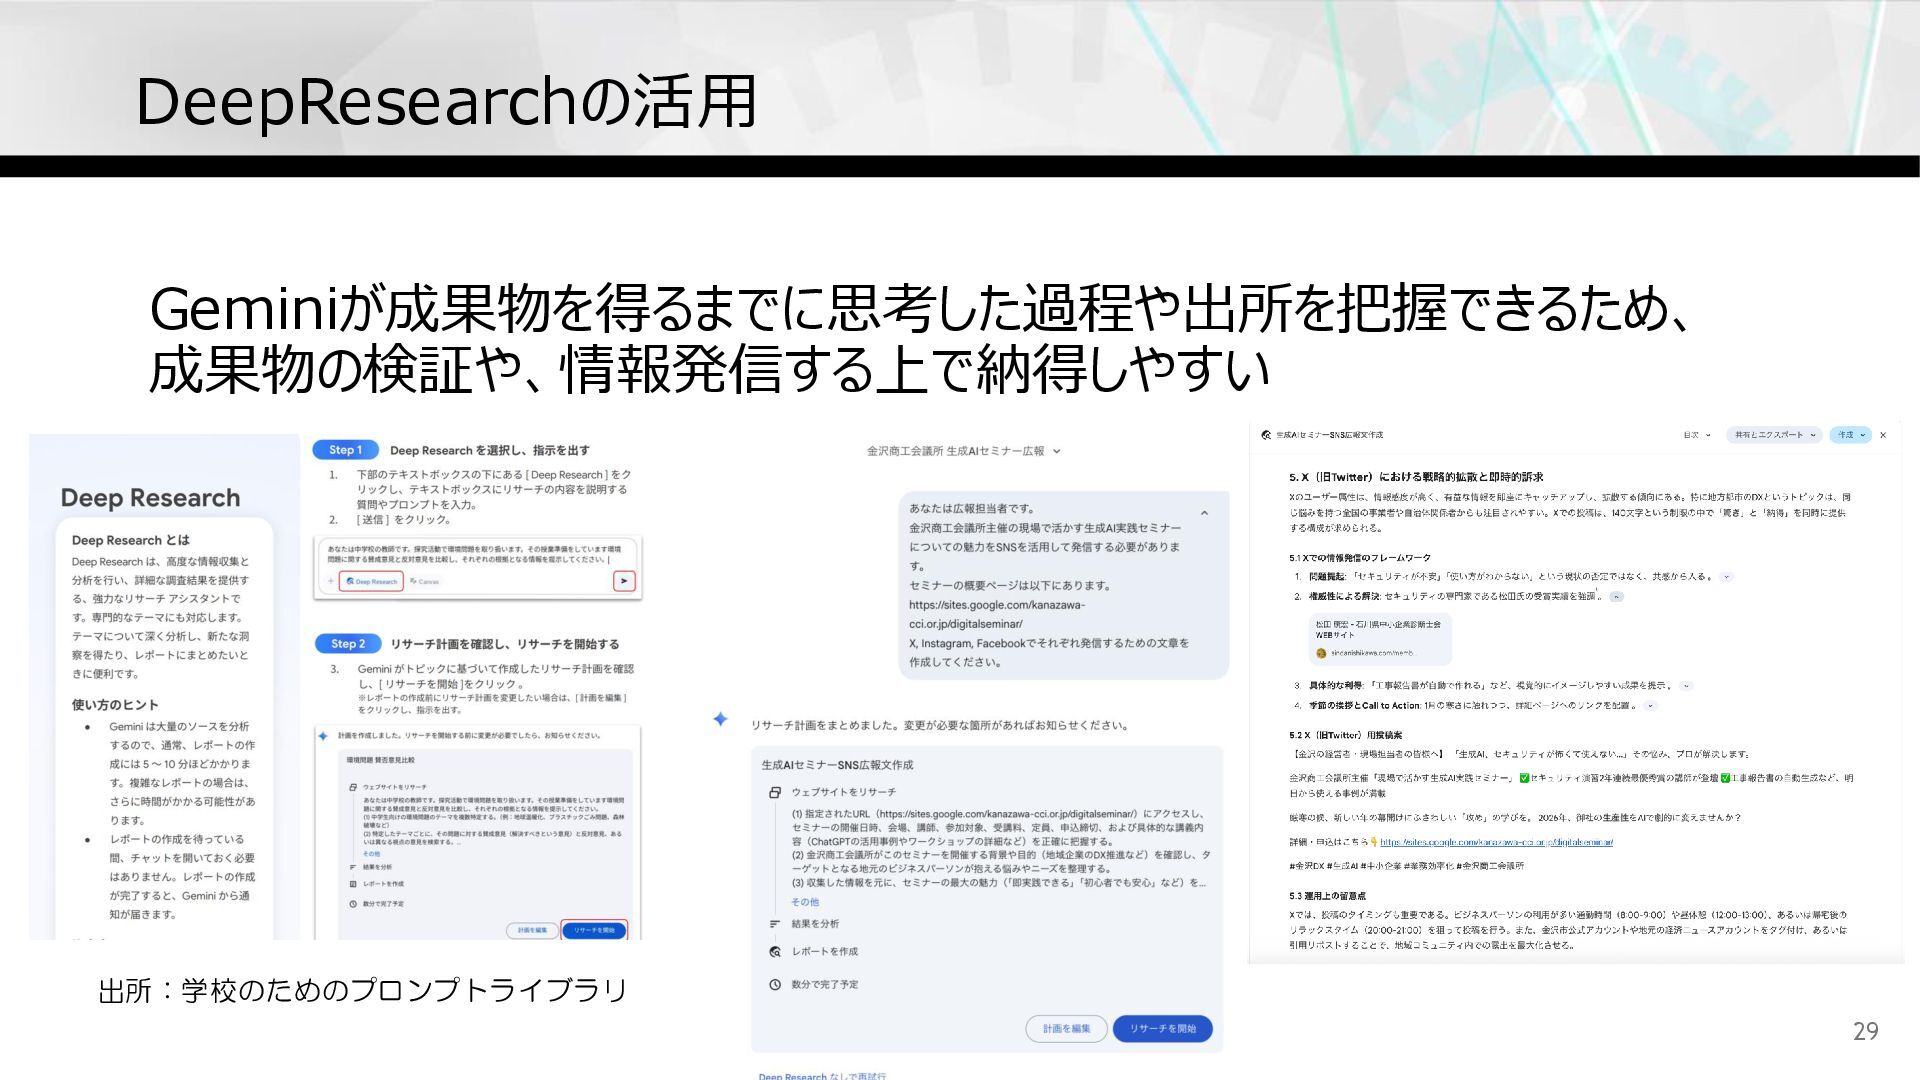Click the clock icon beside 数分で完了予定
This screenshot has width=1920, height=1080.
(775, 985)
